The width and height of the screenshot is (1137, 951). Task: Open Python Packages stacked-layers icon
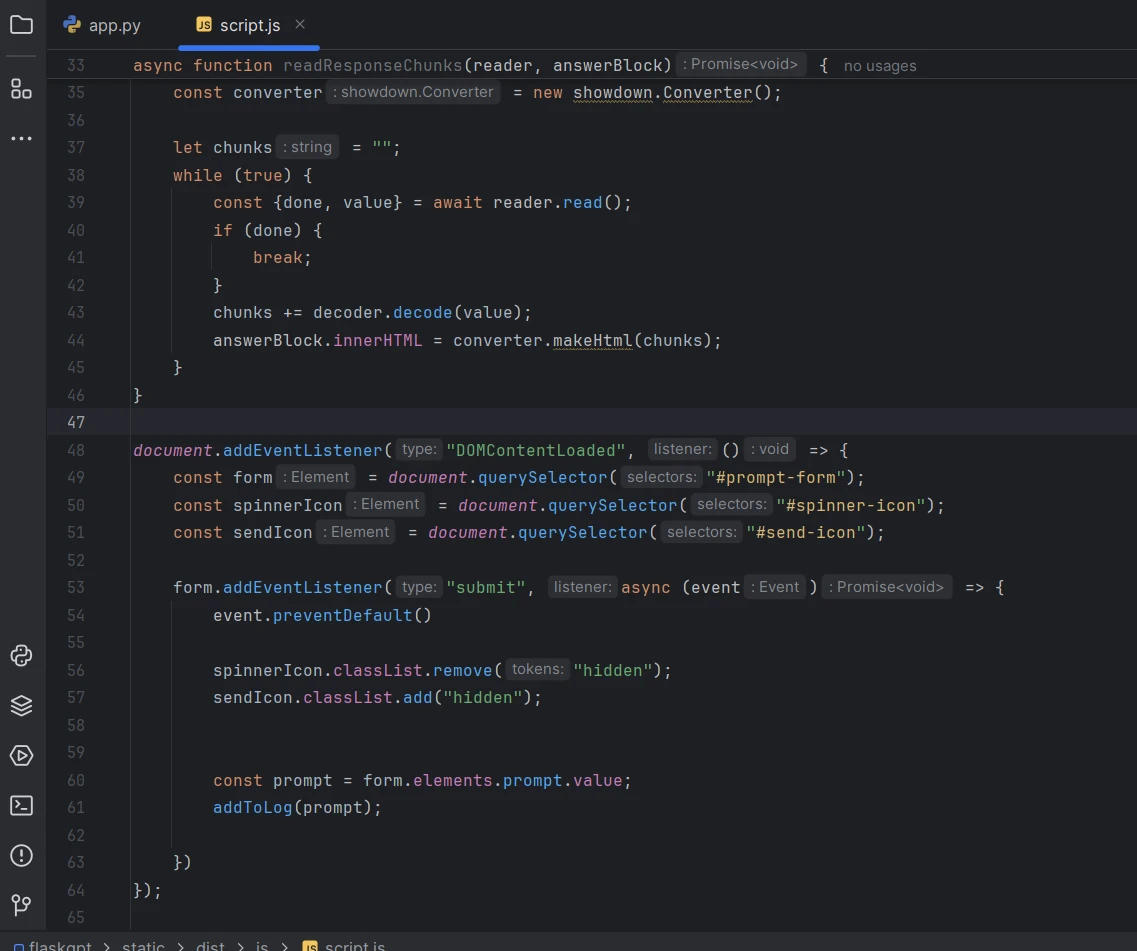coord(21,706)
